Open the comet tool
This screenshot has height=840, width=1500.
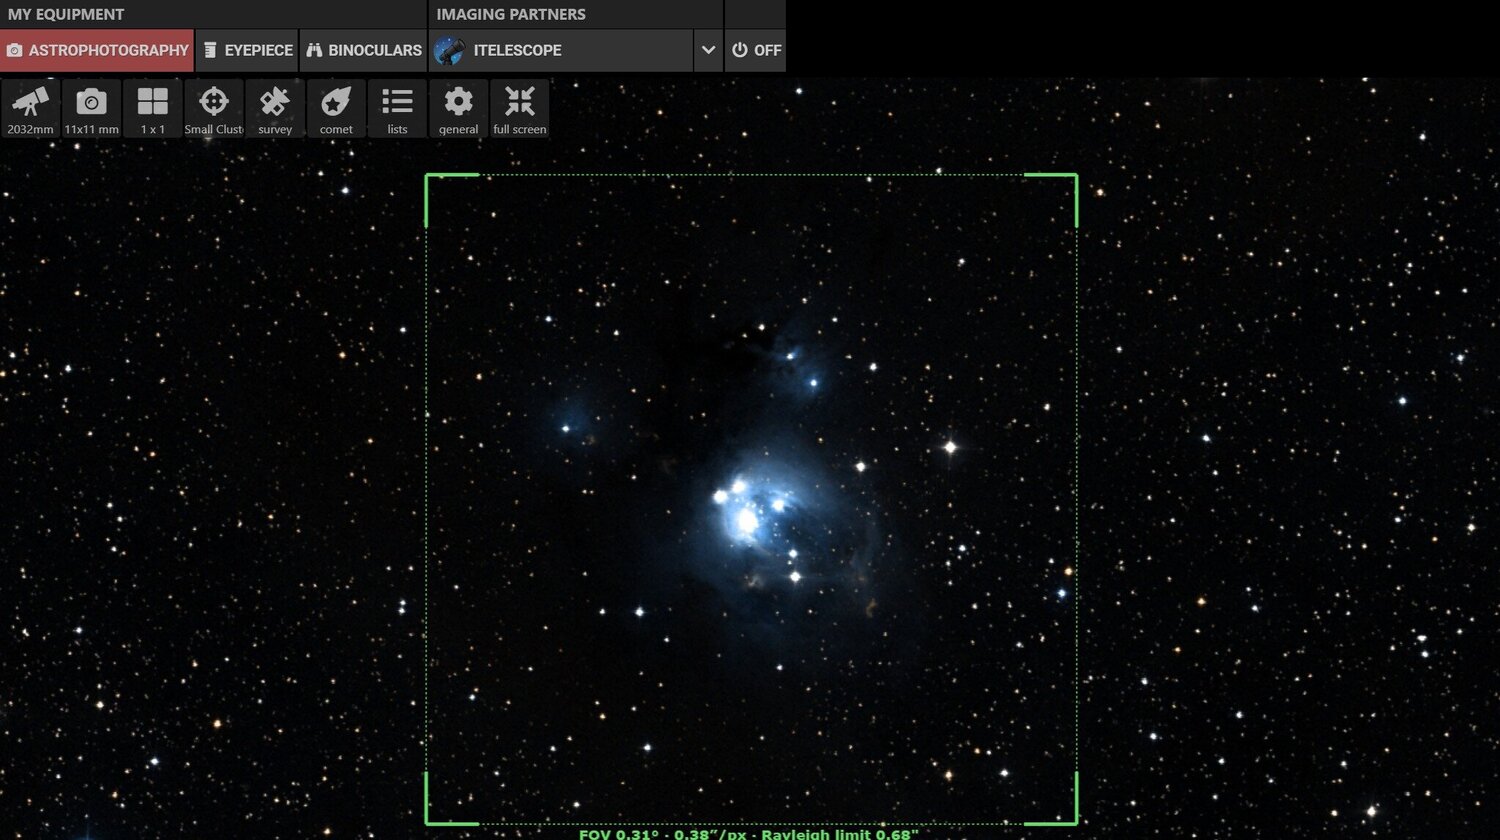tap(335, 107)
